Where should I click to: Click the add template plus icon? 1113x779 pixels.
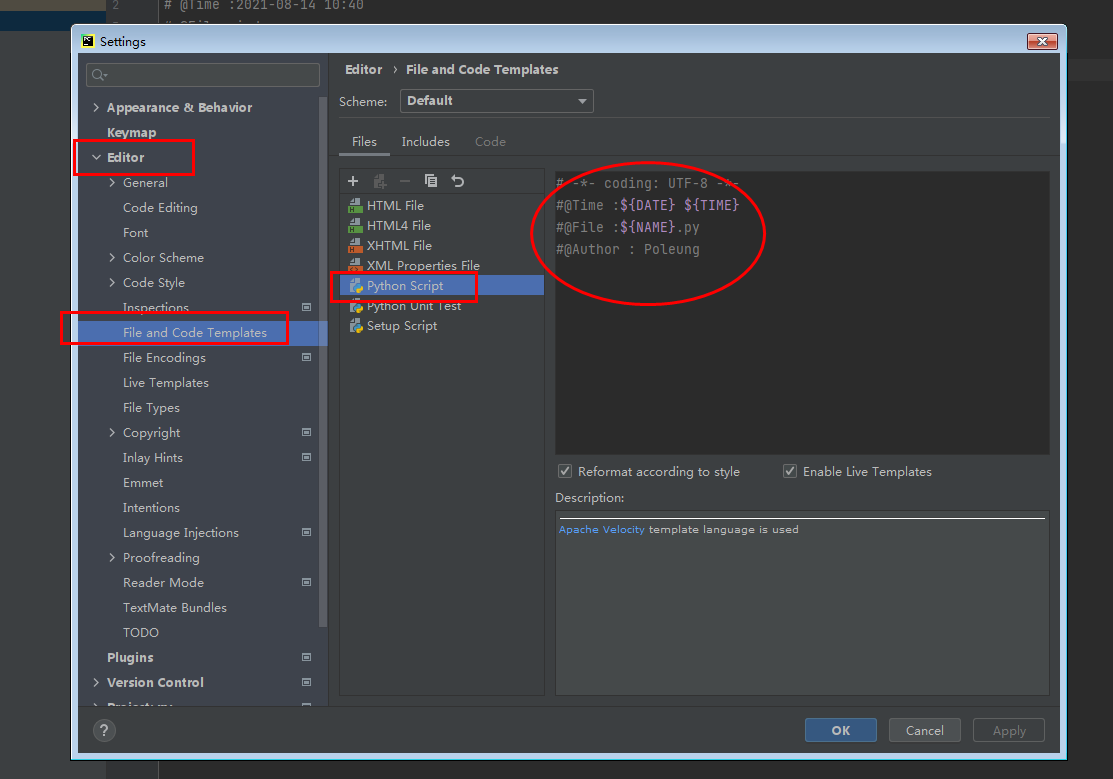tap(353, 181)
